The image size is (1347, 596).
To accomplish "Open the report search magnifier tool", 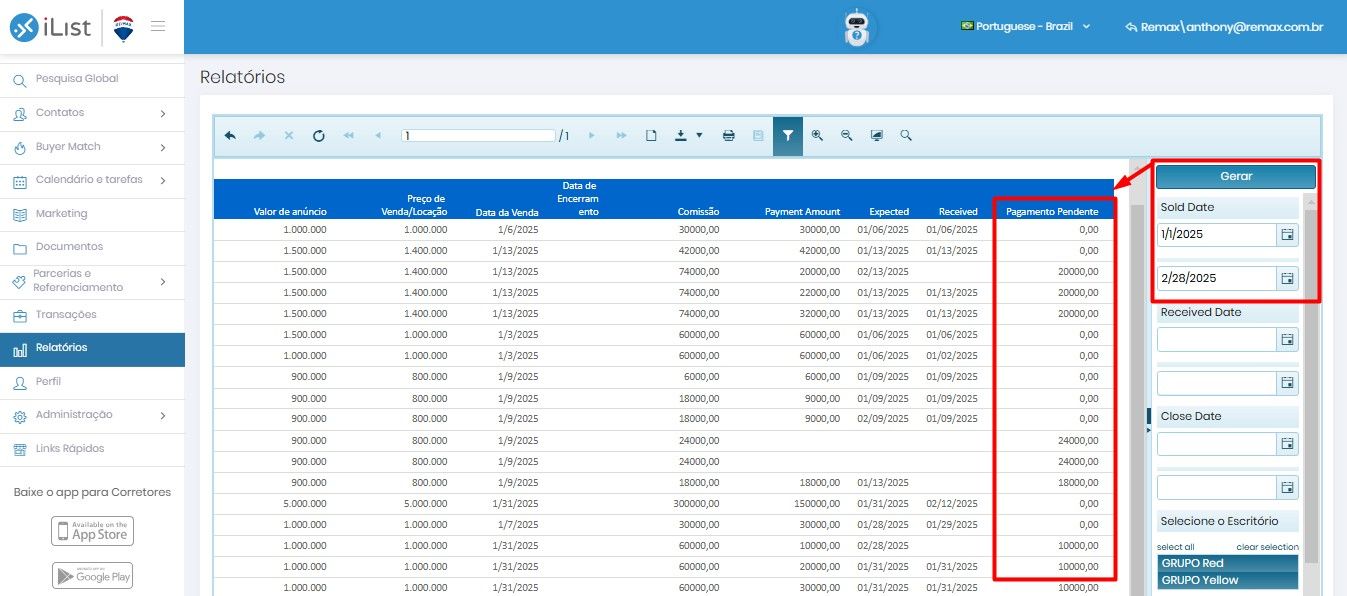I will click(906, 136).
